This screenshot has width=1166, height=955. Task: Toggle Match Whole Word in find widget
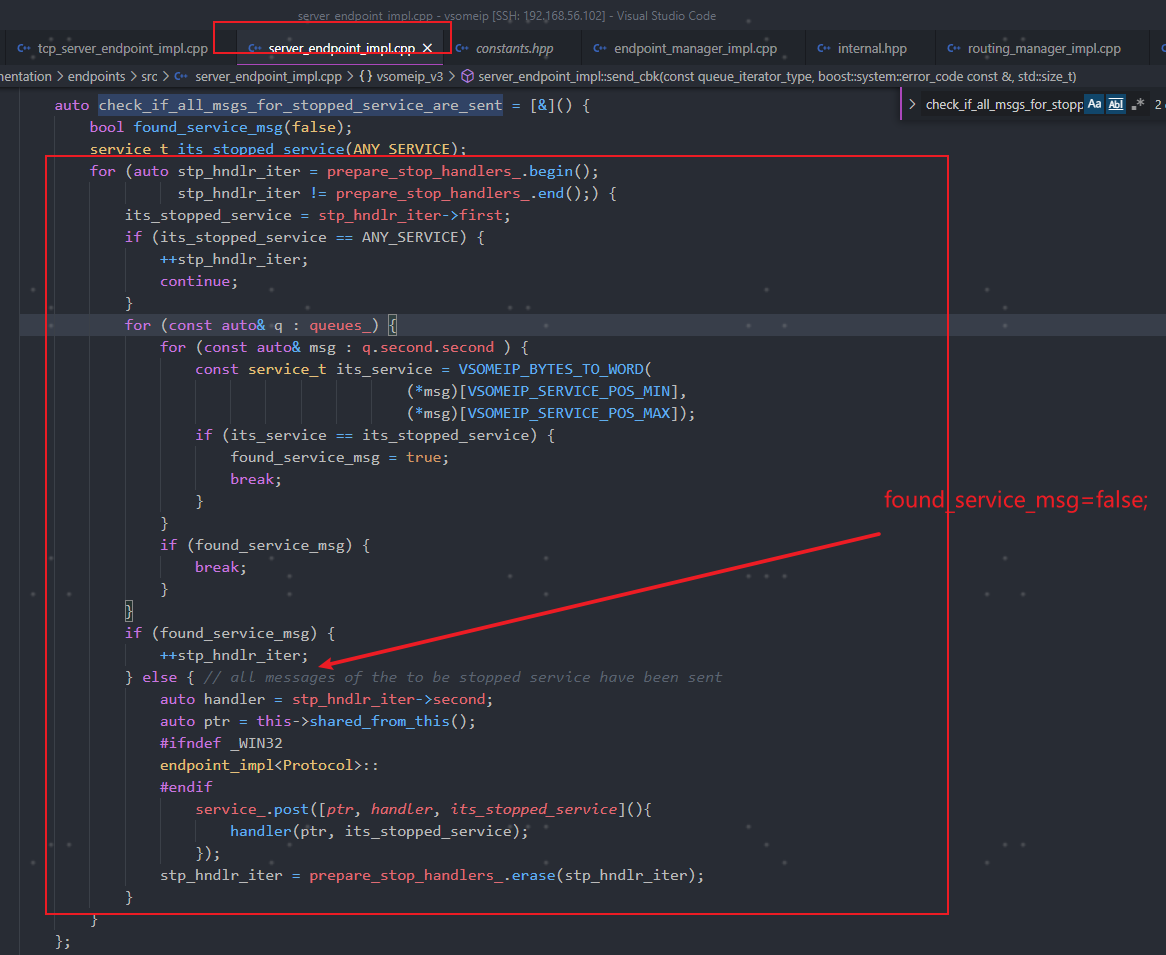point(1115,104)
